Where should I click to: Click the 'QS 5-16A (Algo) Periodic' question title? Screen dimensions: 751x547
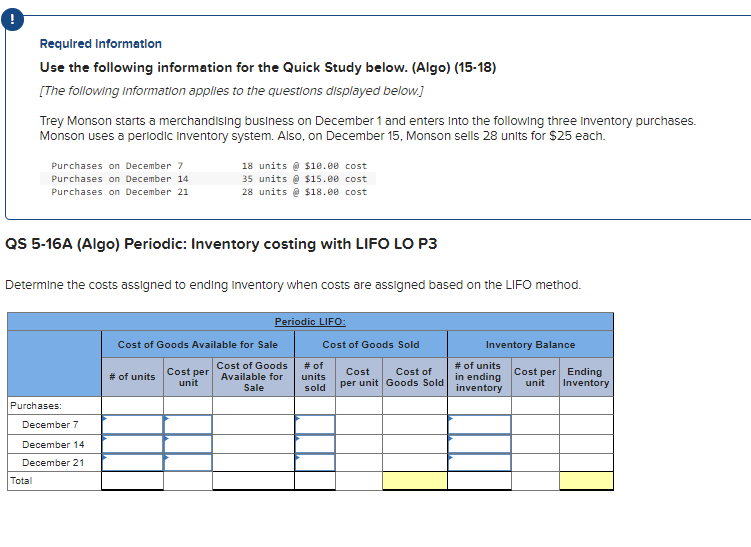pyautogui.click(x=221, y=244)
